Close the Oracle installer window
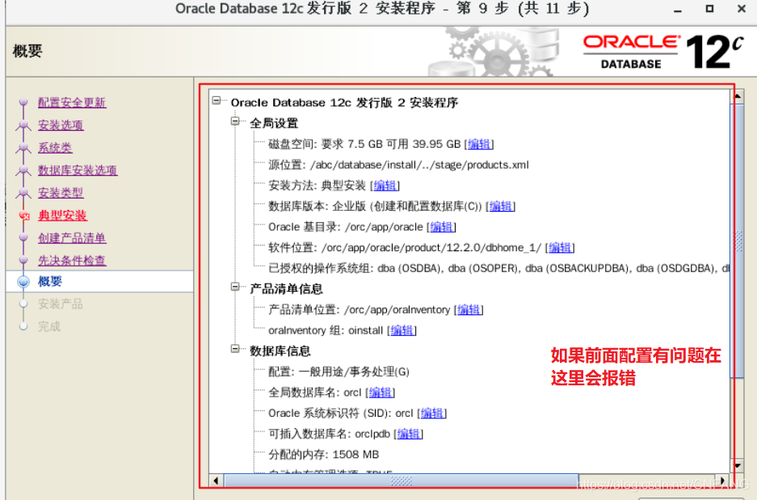Viewport: 757px width, 500px height. click(742, 9)
